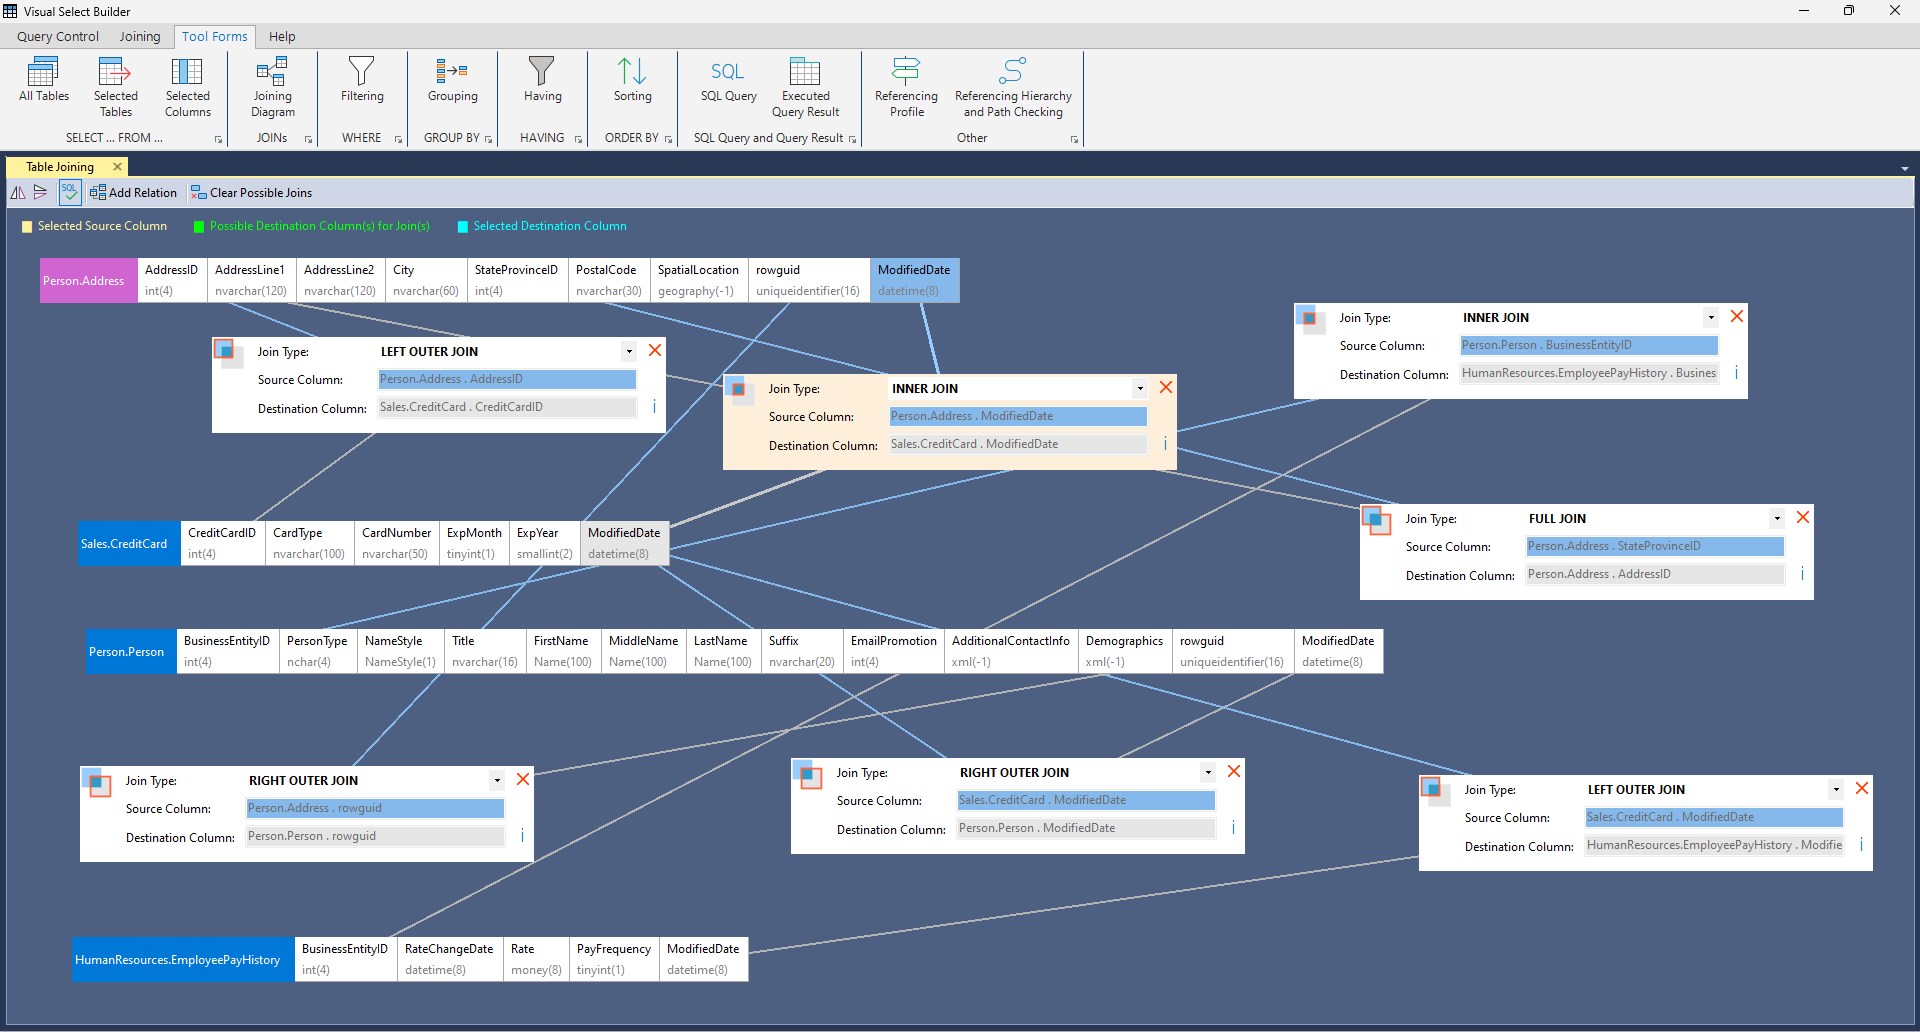The image size is (1920, 1032).
Task: Toggle the SQL view button in the diagram toolbar
Action: tap(69, 193)
